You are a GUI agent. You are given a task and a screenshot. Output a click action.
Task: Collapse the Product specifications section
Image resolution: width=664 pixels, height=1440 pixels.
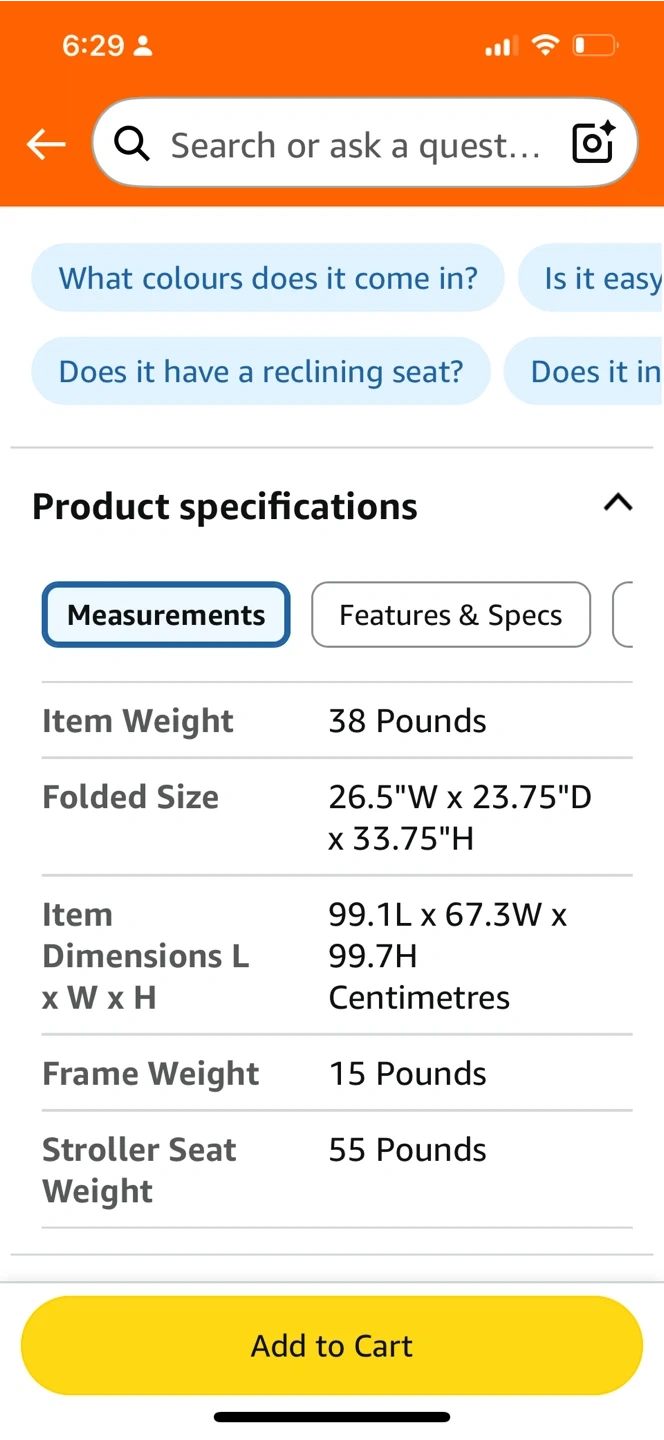(x=618, y=503)
